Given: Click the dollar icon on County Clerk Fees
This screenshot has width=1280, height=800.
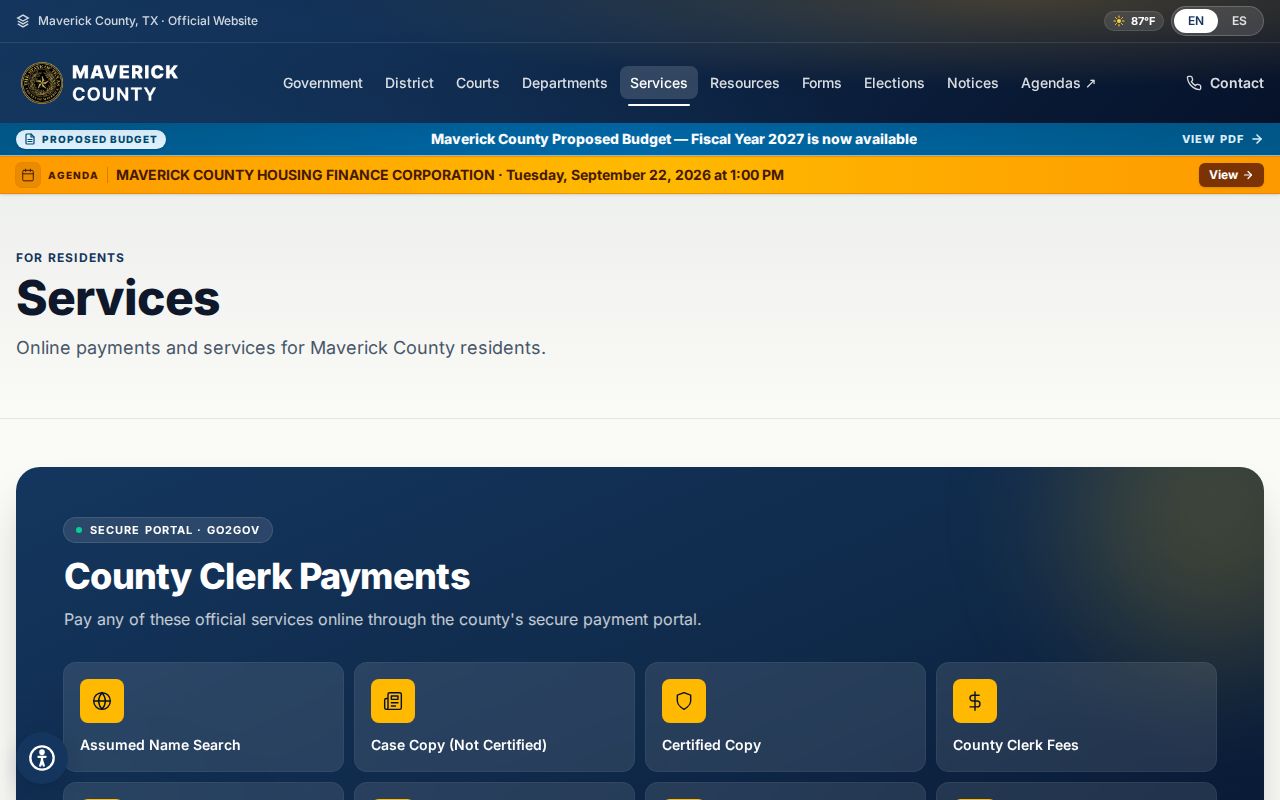Looking at the screenshot, I should pos(975,701).
